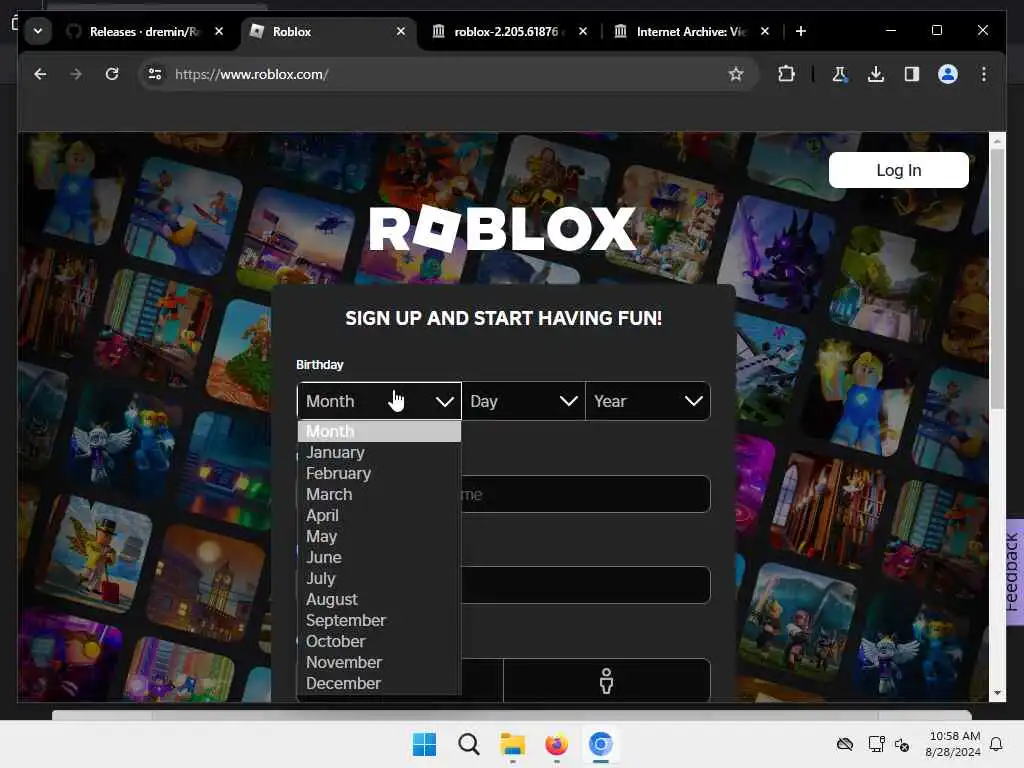Select the Roblox tab

click(x=327, y=31)
